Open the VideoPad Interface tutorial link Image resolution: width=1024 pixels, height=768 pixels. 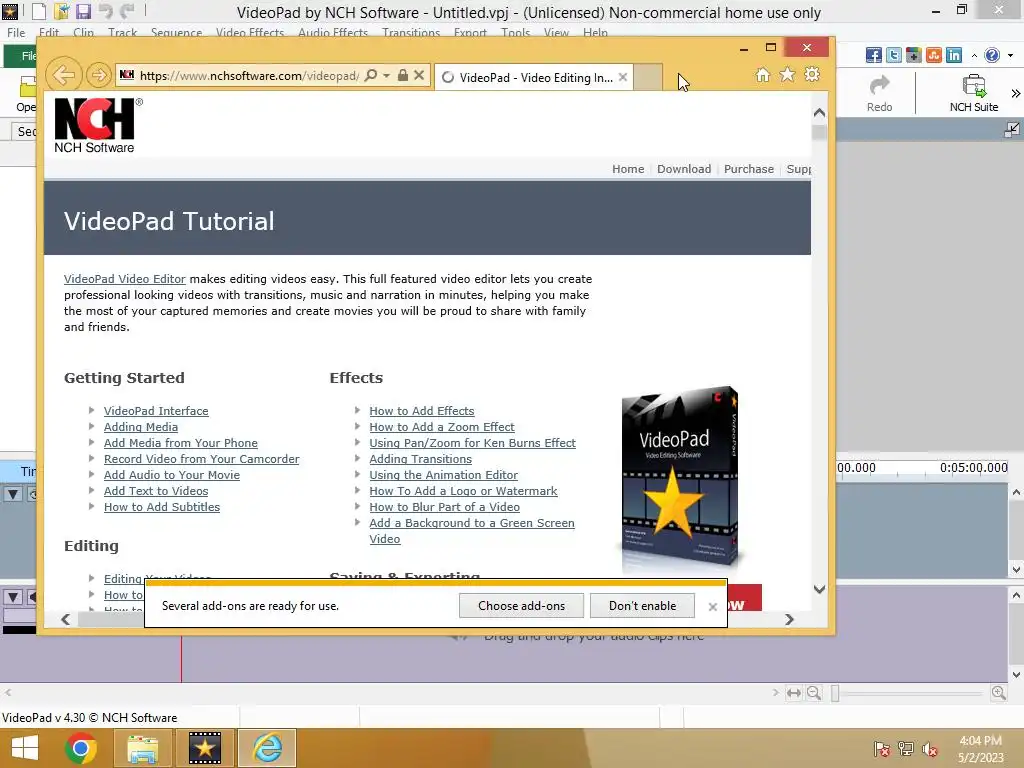pyautogui.click(x=156, y=411)
